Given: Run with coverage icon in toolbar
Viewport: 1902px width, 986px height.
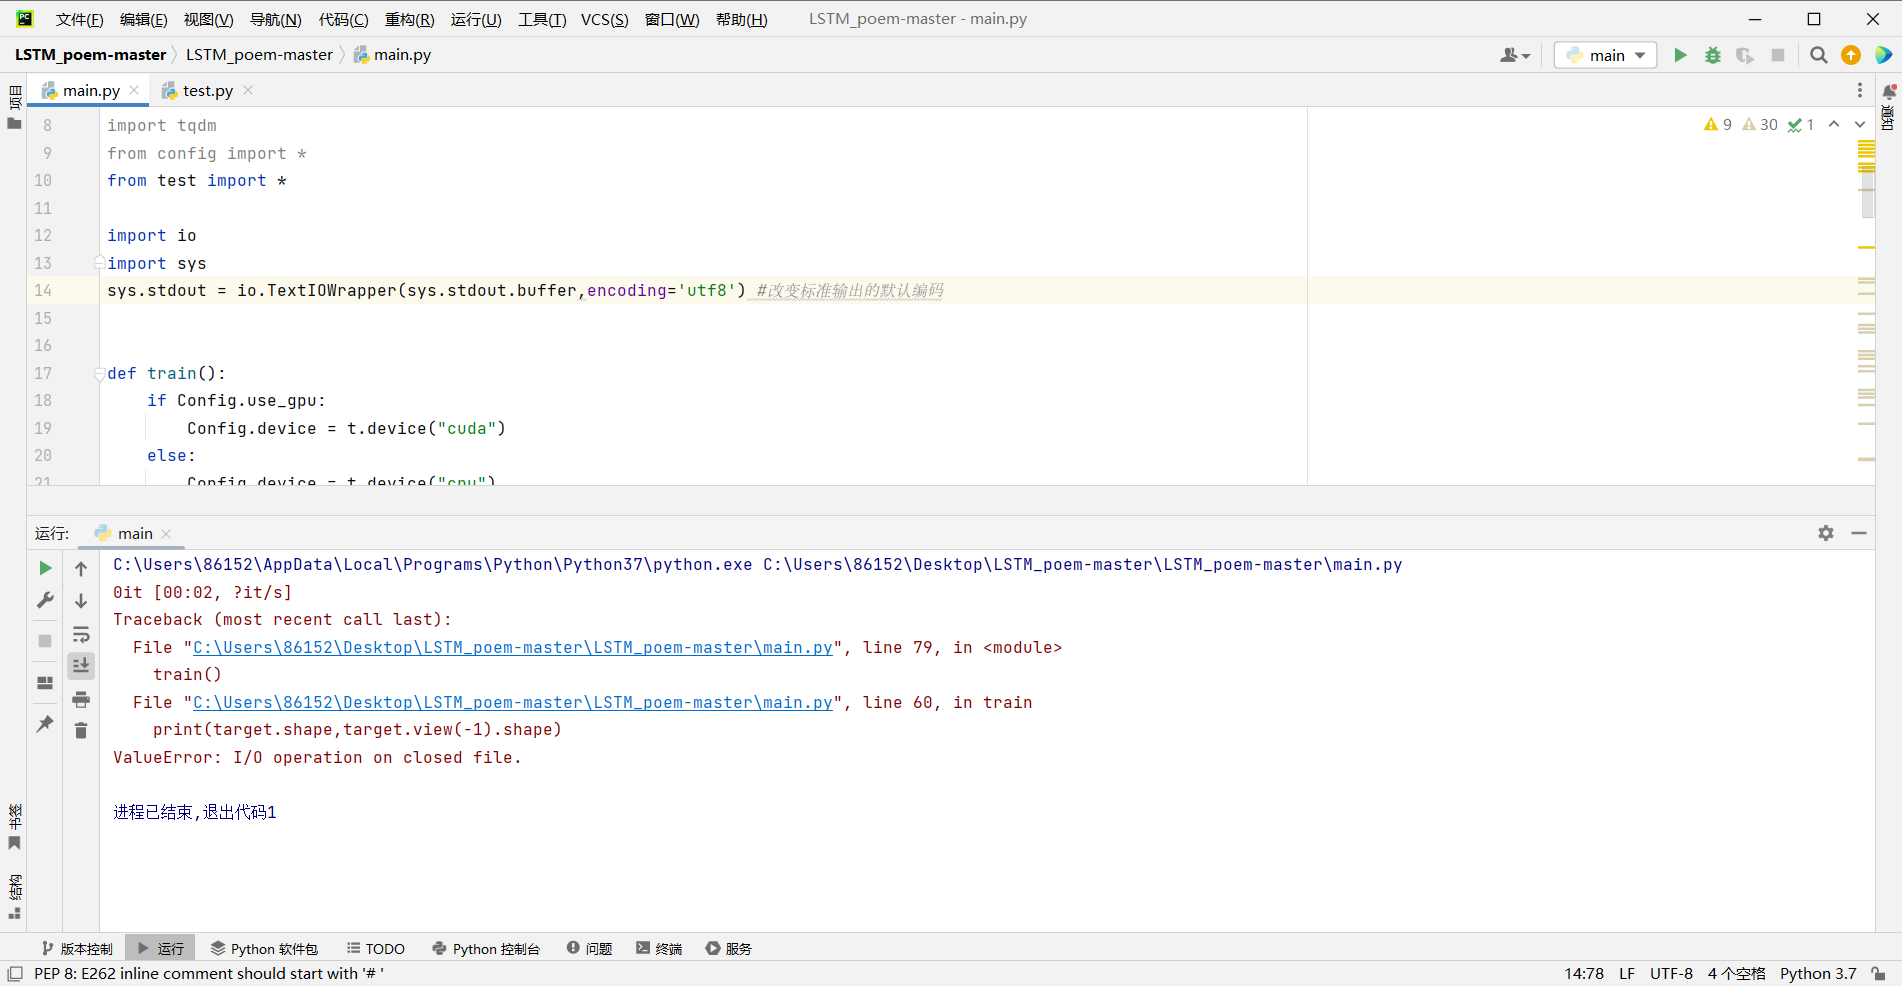Looking at the screenshot, I should coord(1745,55).
